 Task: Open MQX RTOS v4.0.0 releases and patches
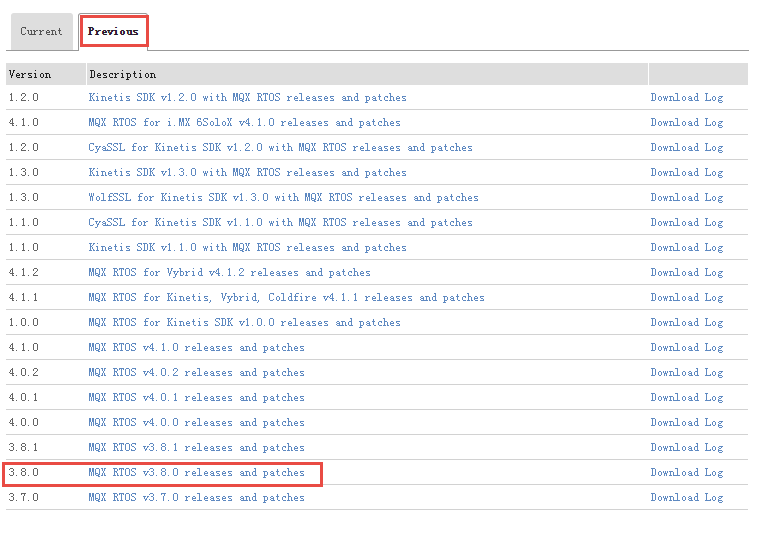pyautogui.click(x=196, y=423)
